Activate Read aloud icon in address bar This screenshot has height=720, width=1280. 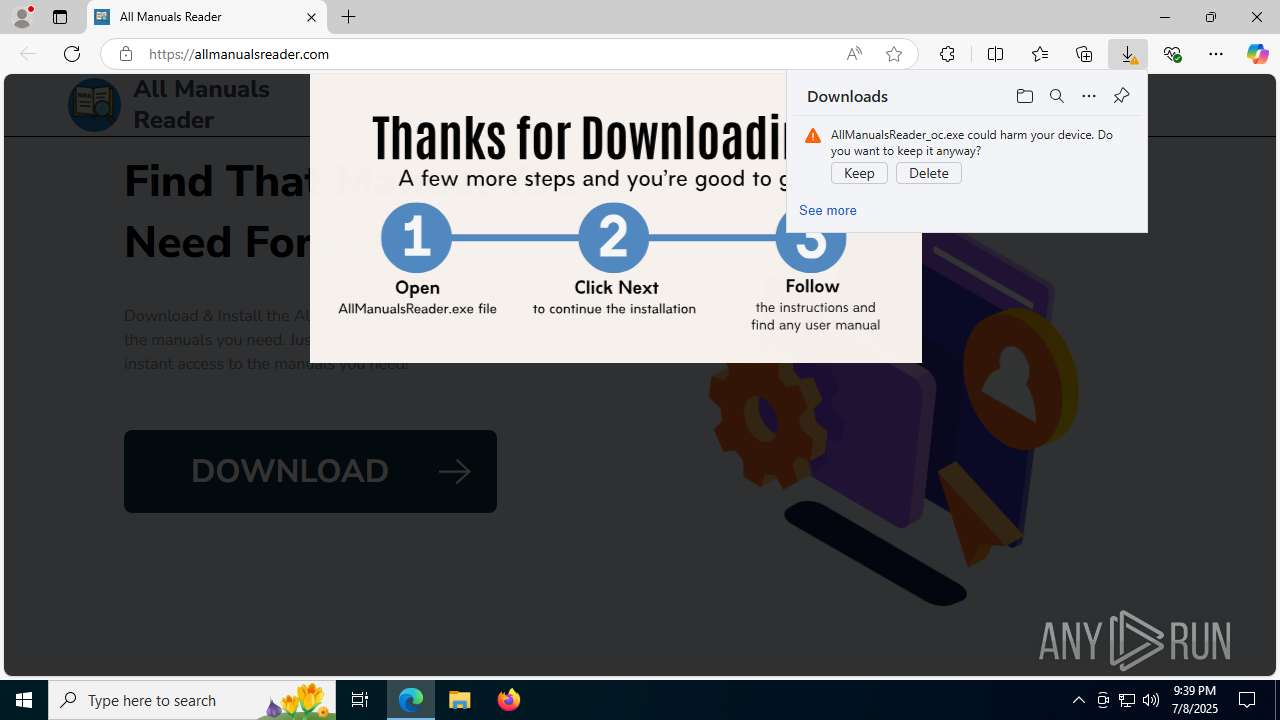(854, 54)
